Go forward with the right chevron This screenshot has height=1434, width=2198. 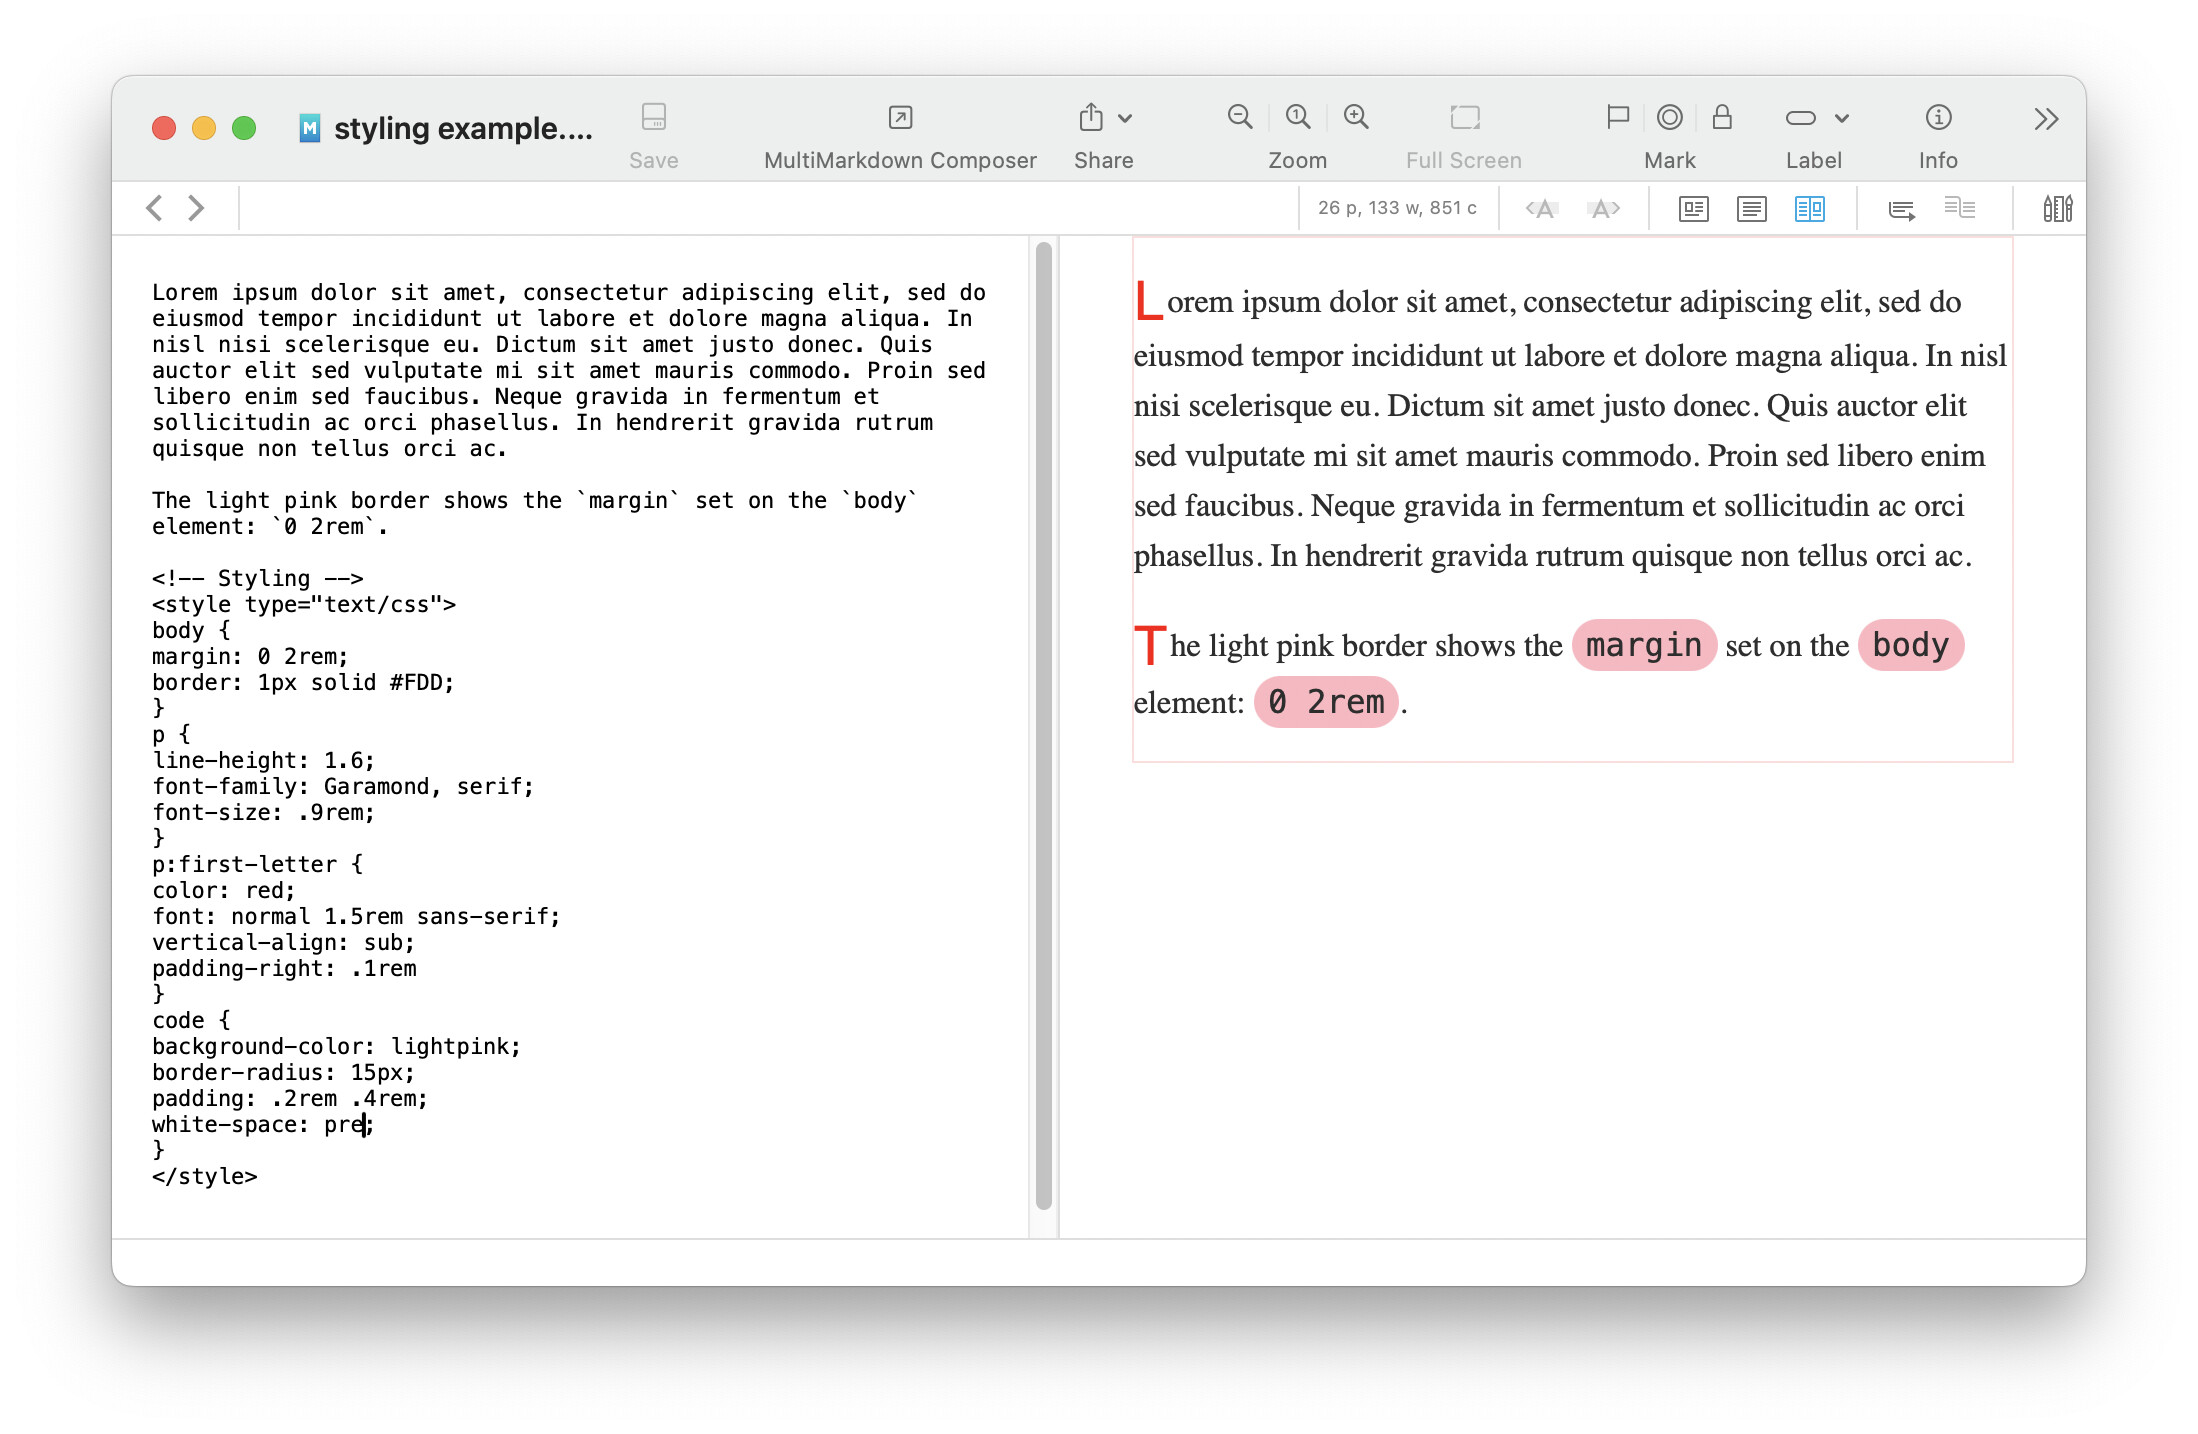[x=197, y=208]
